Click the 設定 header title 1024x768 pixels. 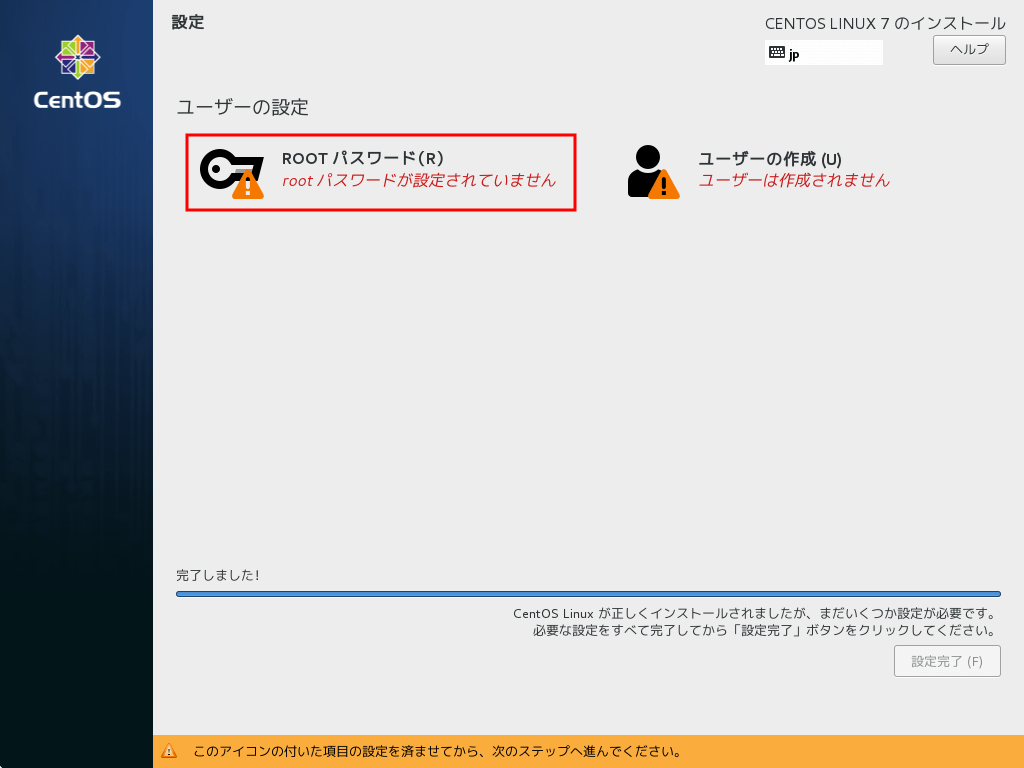190,22
